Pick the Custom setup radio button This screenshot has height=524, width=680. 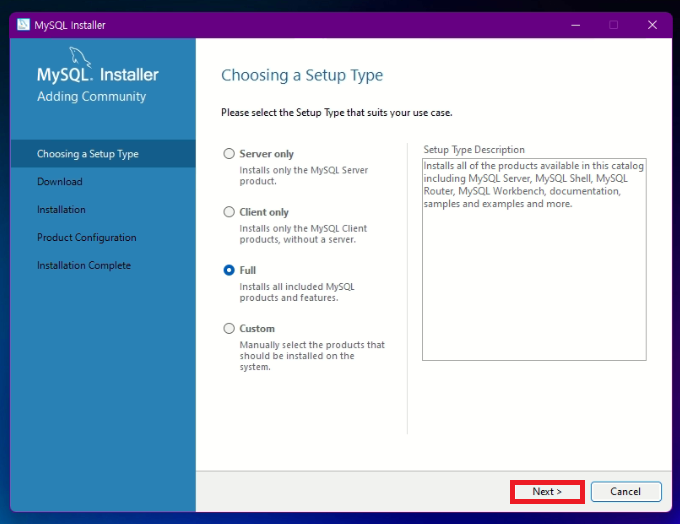[229, 328]
